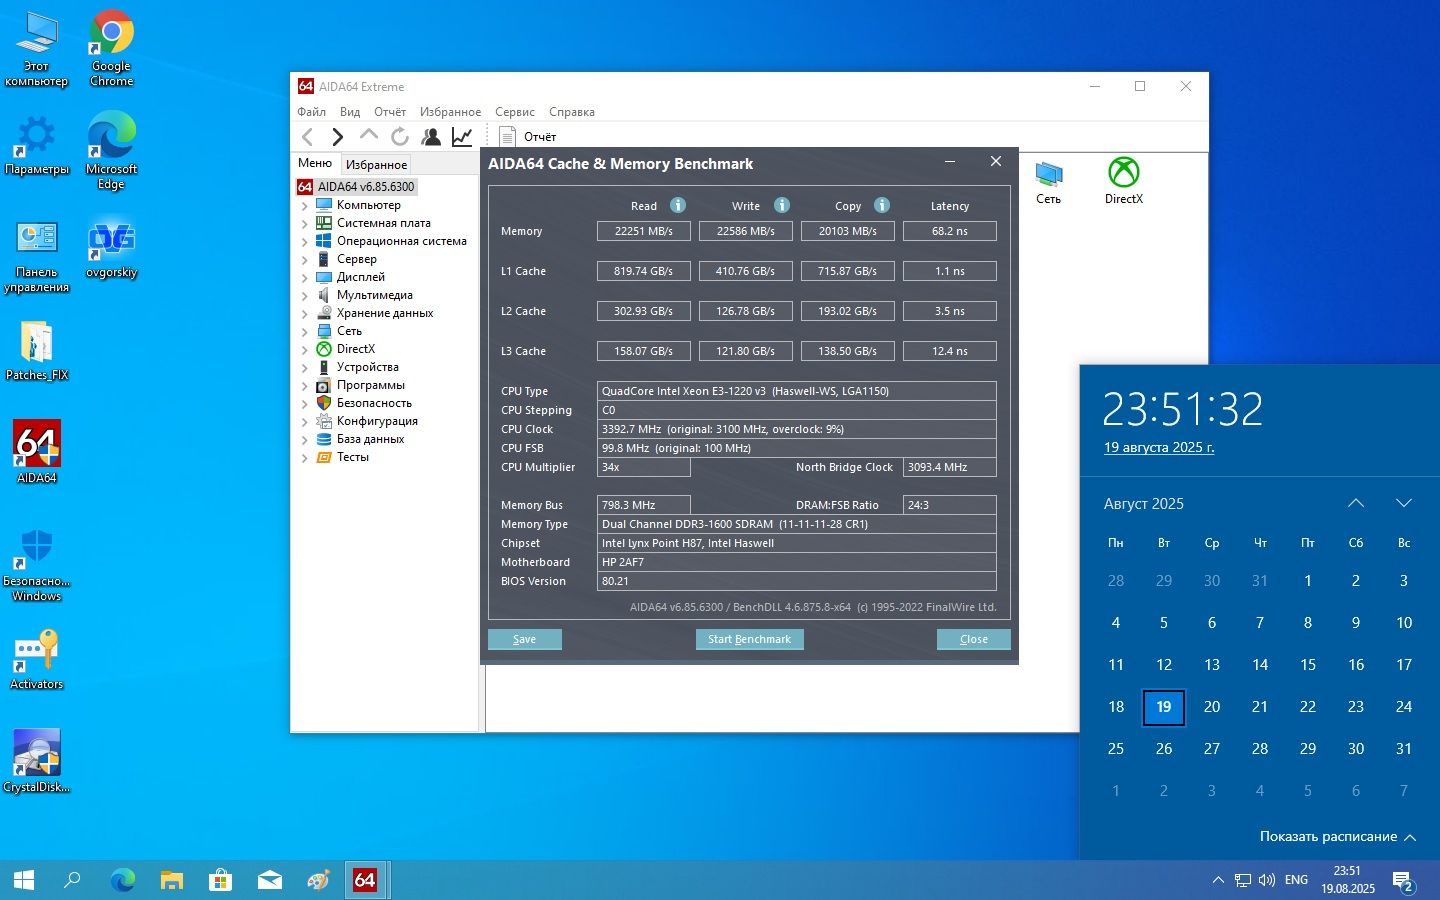Screen dimensions: 1440x900
Task: Expand the Компьютер tree node
Action: pyautogui.click(x=305, y=205)
